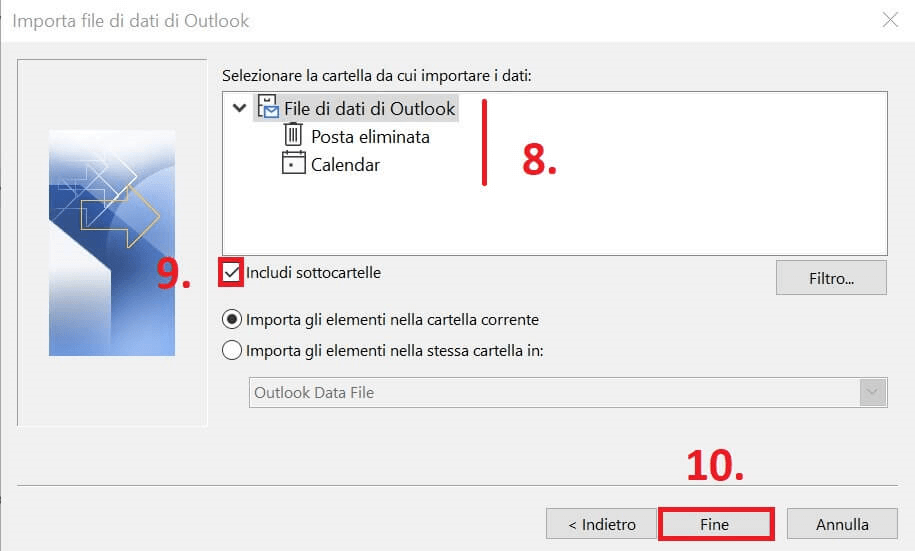Click the Outlook data file envelope icon
The width and height of the screenshot is (915, 551).
click(x=268, y=108)
